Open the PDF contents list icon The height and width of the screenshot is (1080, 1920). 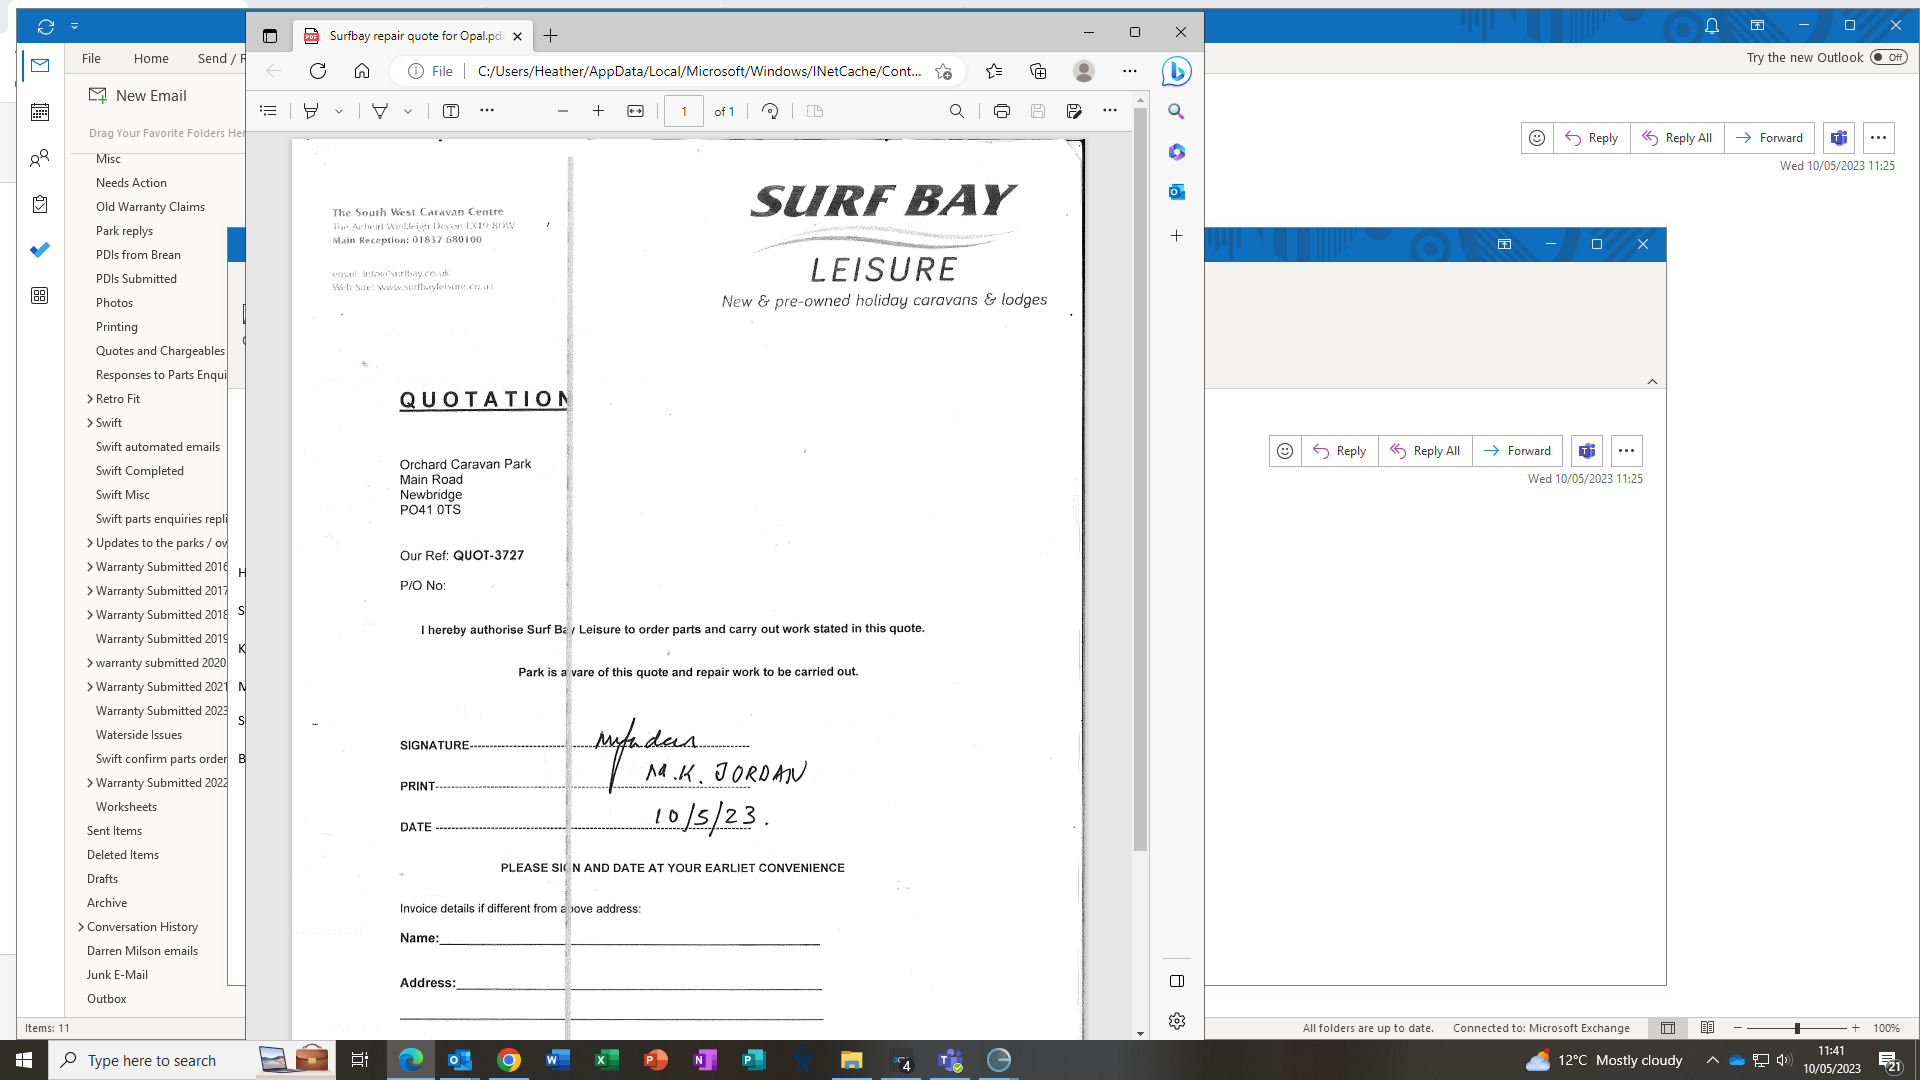pos(268,111)
